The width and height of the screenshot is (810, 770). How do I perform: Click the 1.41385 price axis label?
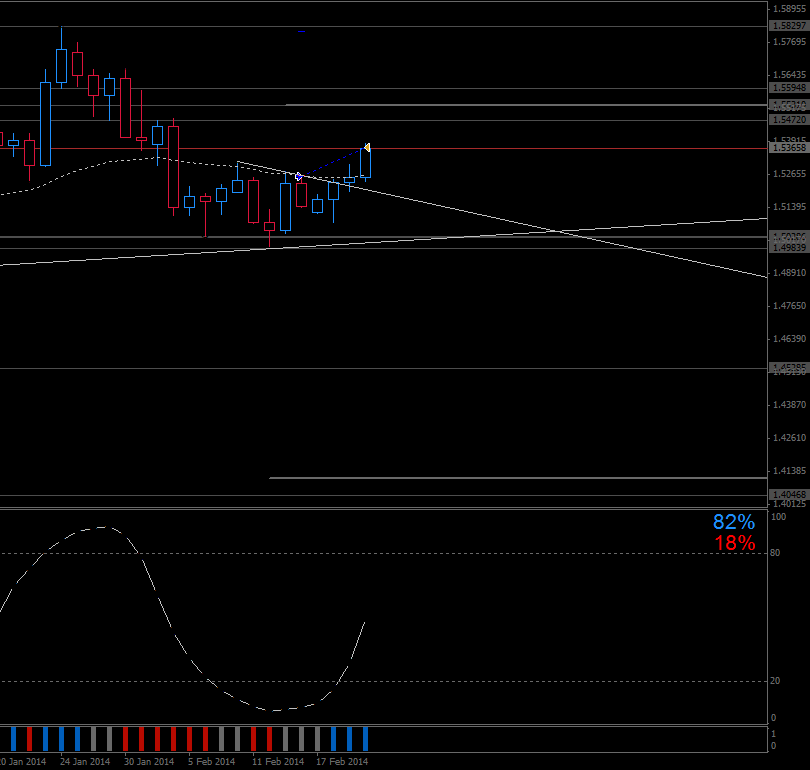click(789, 471)
